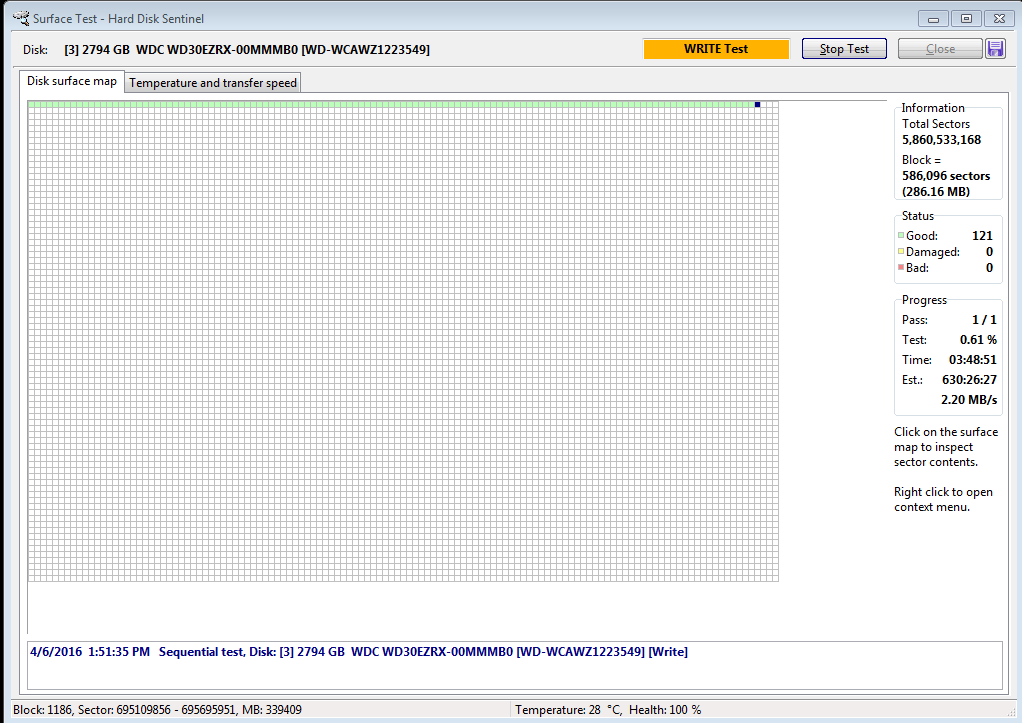Click the floppy disk save icon
1022x723 pixels.
coord(995,49)
